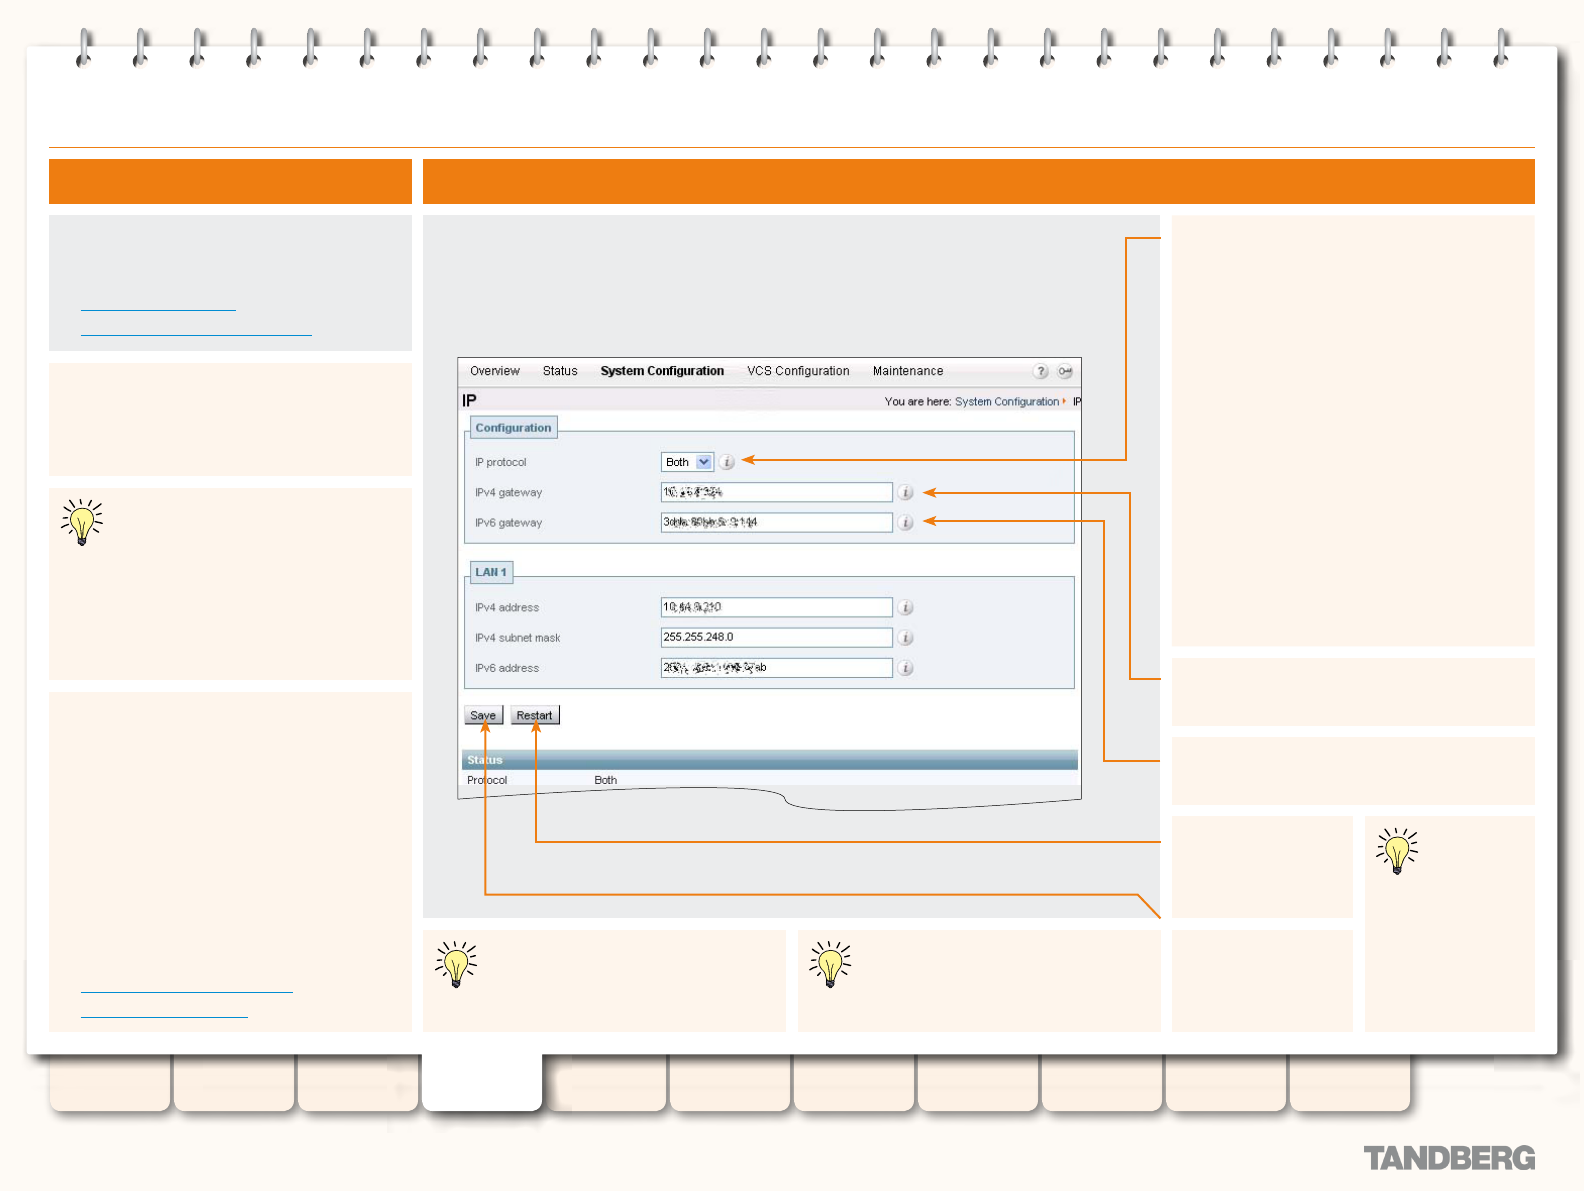Image resolution: width=1584 pixels, height=1191 pixels.
Task: Click the Both value in Status section
Action: 606,780
